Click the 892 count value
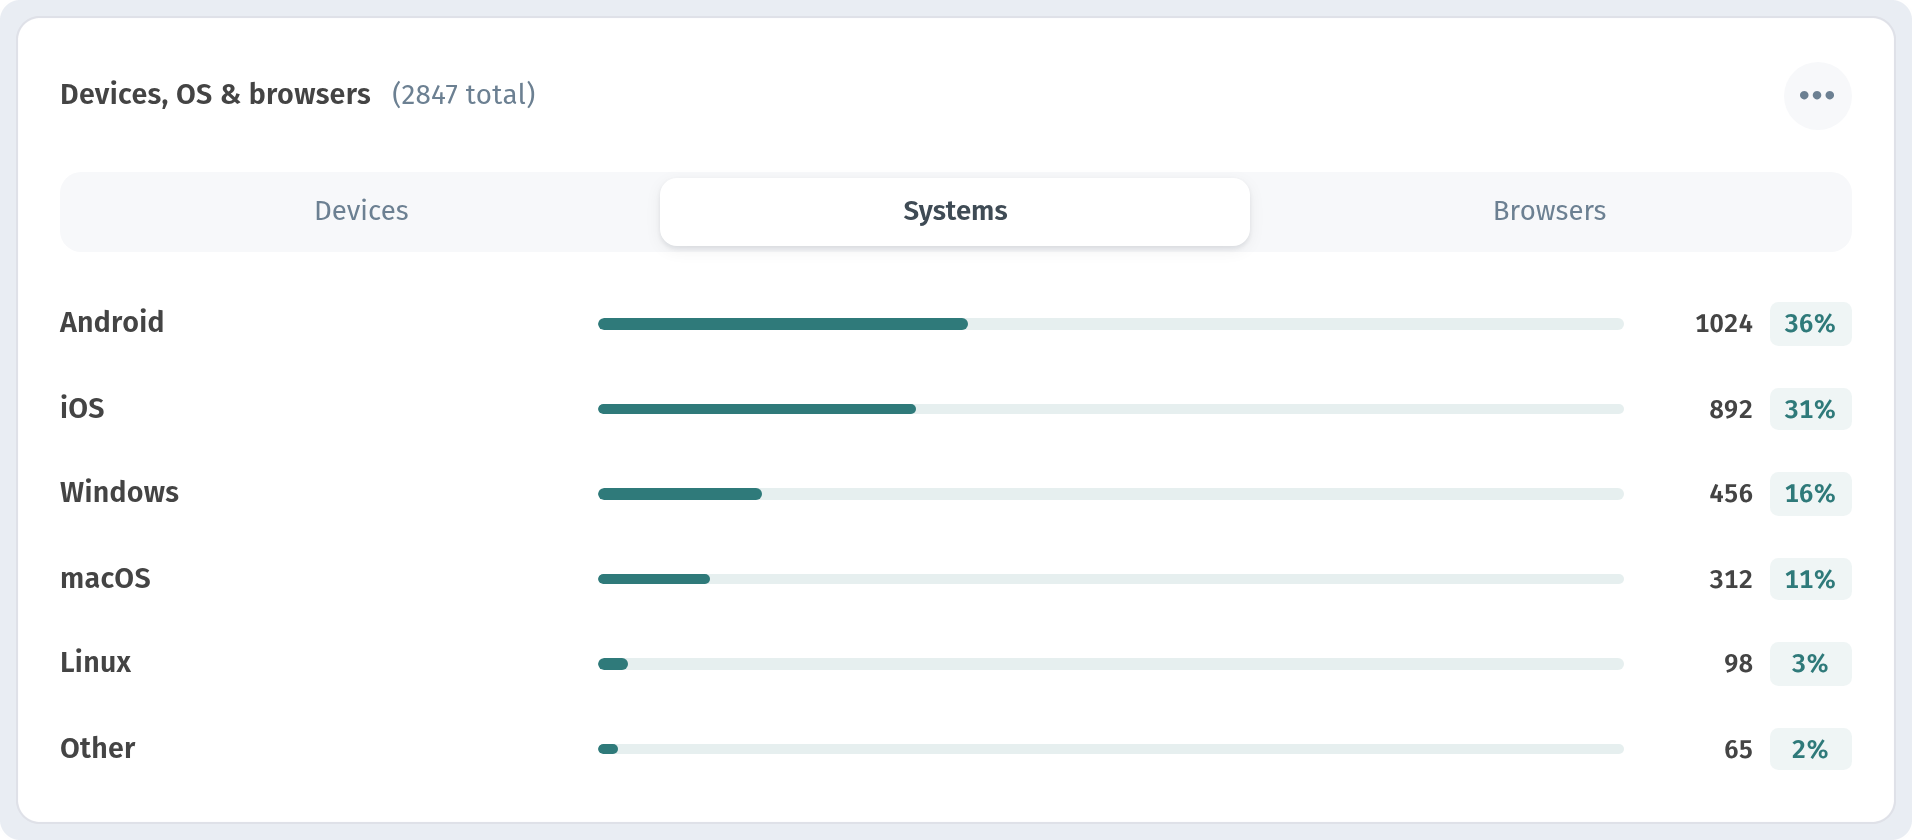Screen dimensions: 1912x840 tap(1731, 409)
